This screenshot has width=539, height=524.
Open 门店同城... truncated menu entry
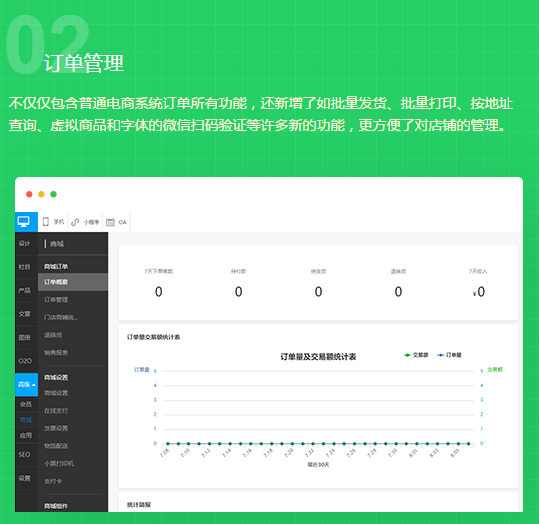[x=61, y=317]
